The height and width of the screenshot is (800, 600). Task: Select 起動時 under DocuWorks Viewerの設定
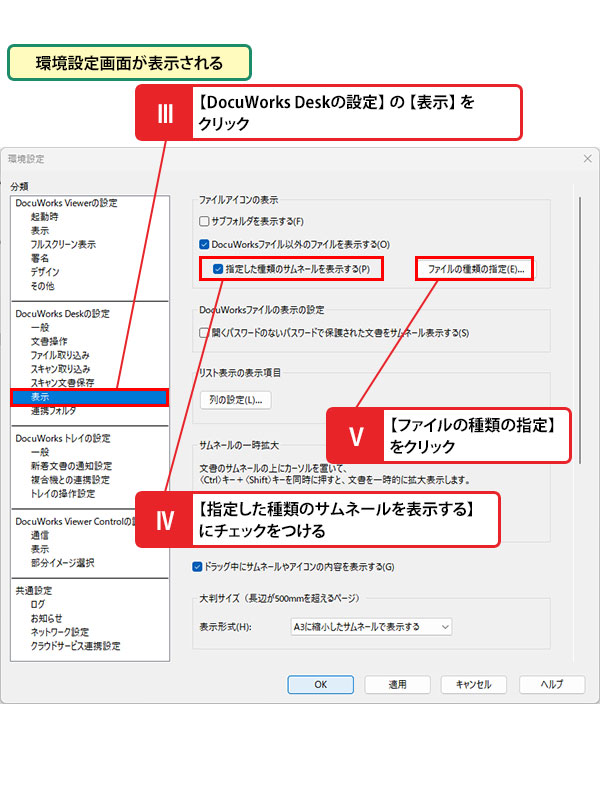pyautogui.click(x=44, y=217)
